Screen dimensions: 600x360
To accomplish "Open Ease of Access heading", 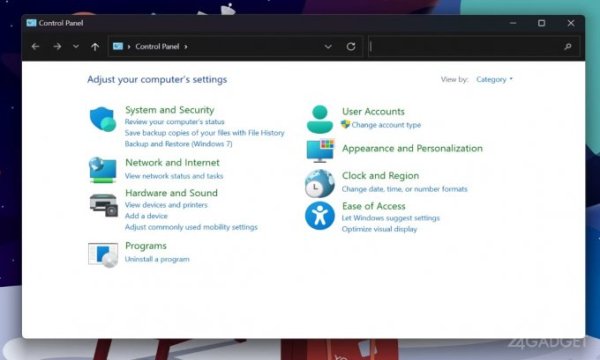I will point(373,206).
